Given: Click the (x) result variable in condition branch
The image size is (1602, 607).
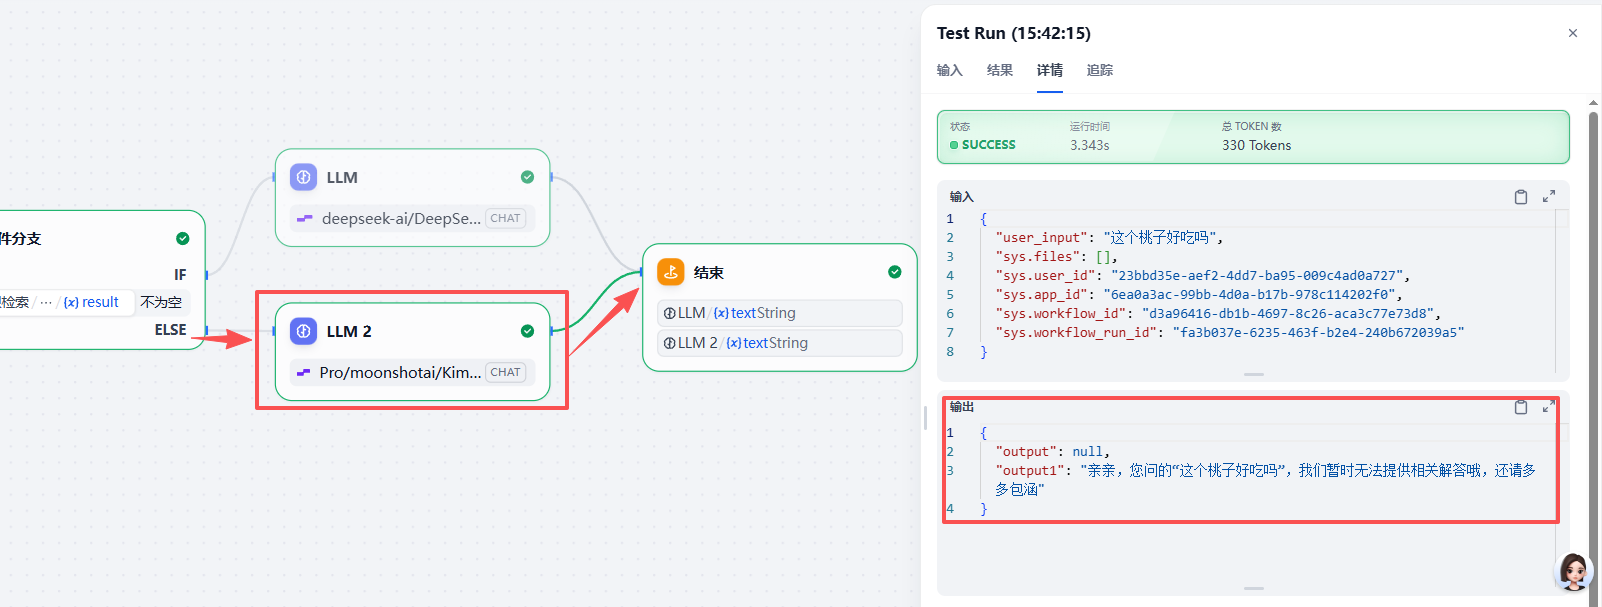Looking at the screenshot, I should click(91, 302).
